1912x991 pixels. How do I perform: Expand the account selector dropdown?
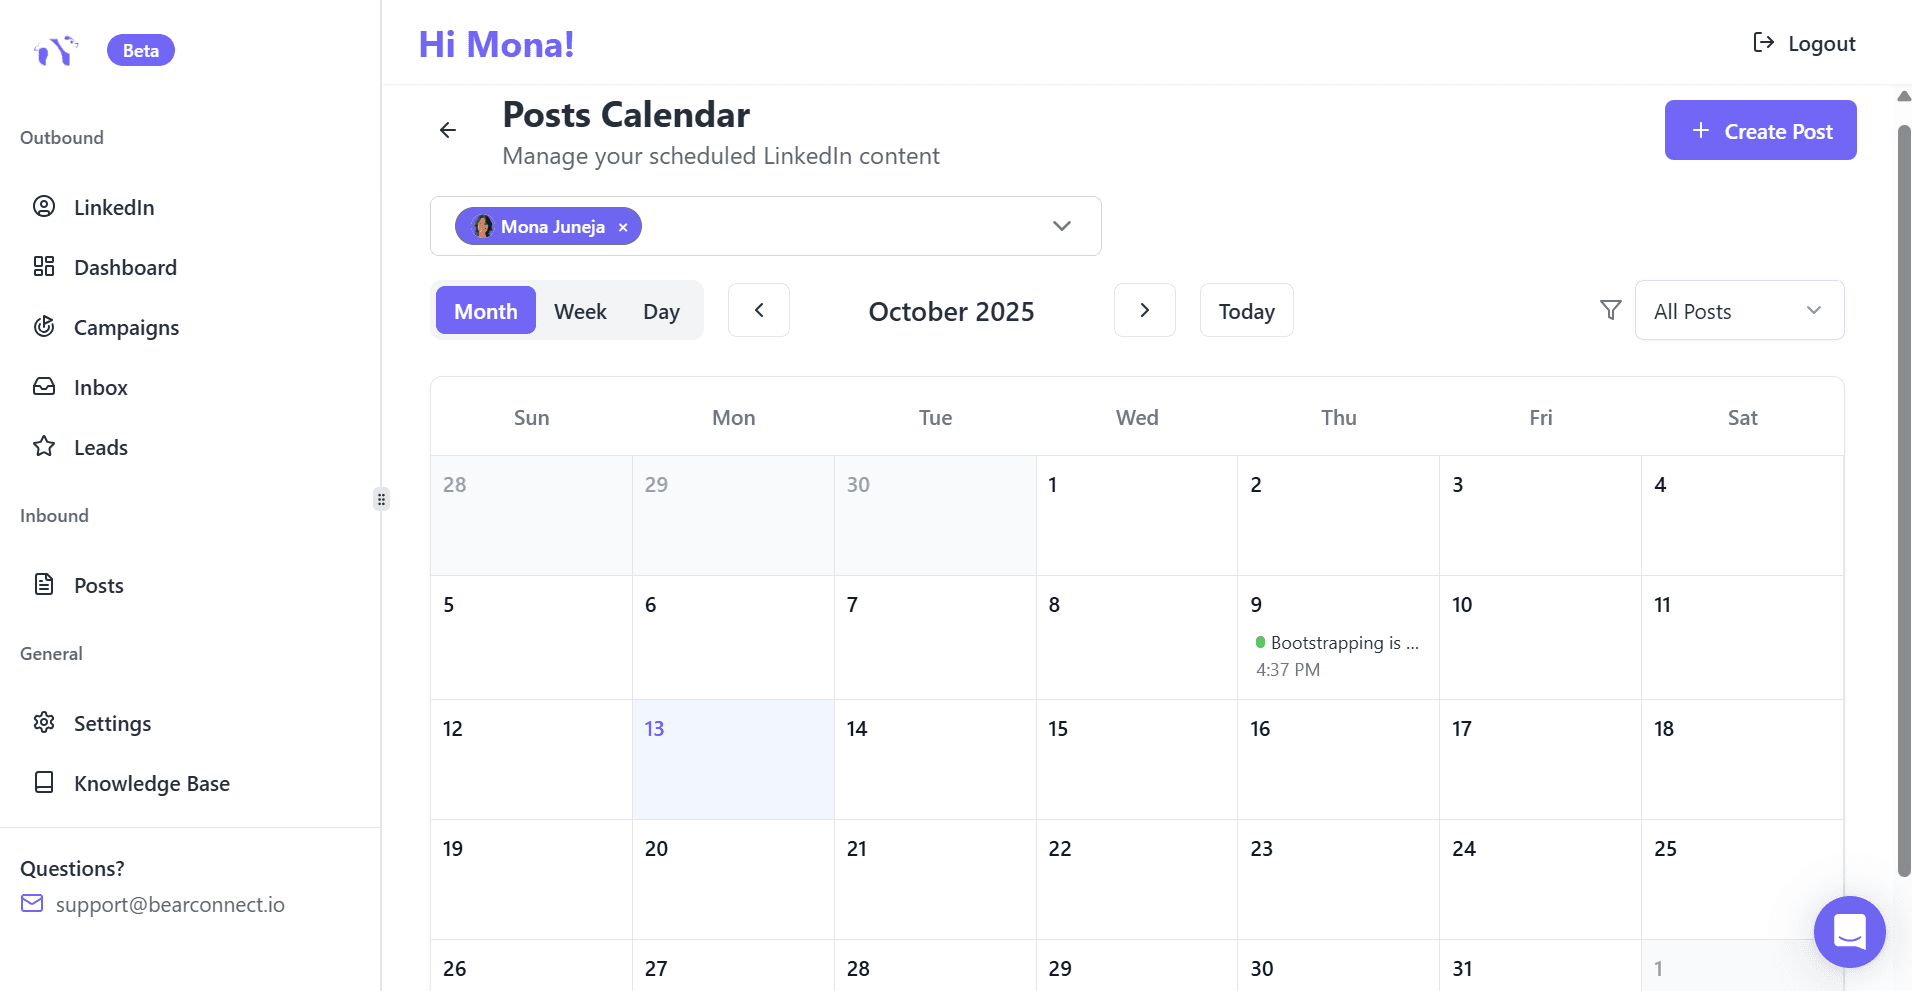[1061, 226]
